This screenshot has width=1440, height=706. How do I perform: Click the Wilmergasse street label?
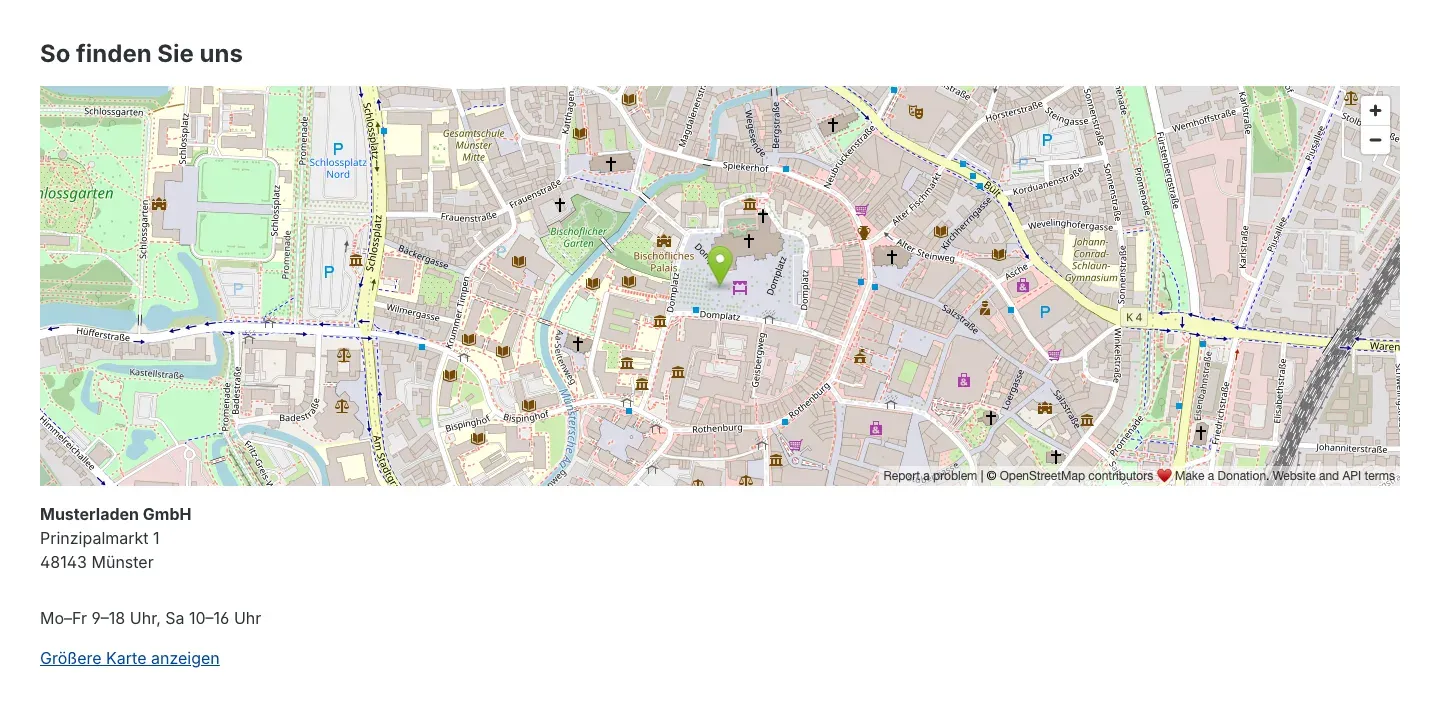pyautogui.click(x=412, y=313)
